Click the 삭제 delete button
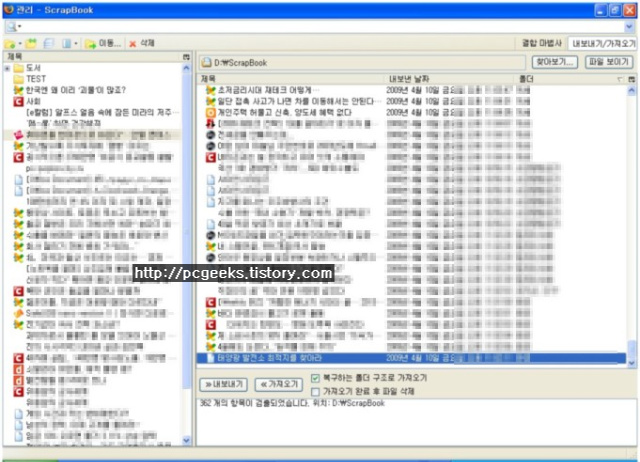640x462 pixels. point(142,43)
